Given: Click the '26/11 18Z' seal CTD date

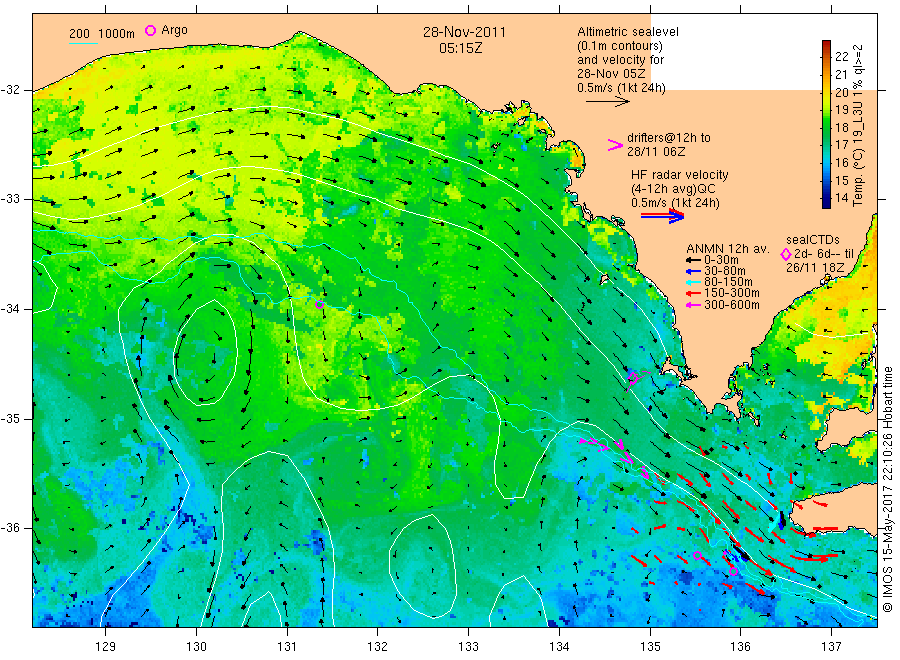Looking at the screenshot, I should (x=815, y=268).
